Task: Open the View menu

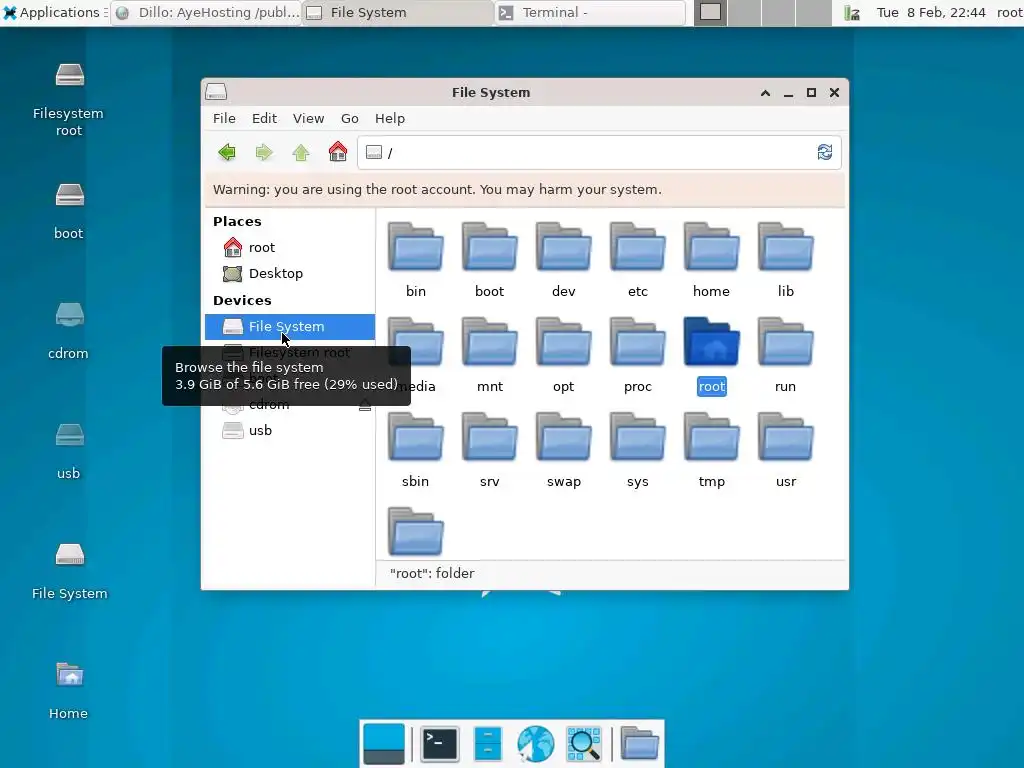Action: tap(308, 118)
